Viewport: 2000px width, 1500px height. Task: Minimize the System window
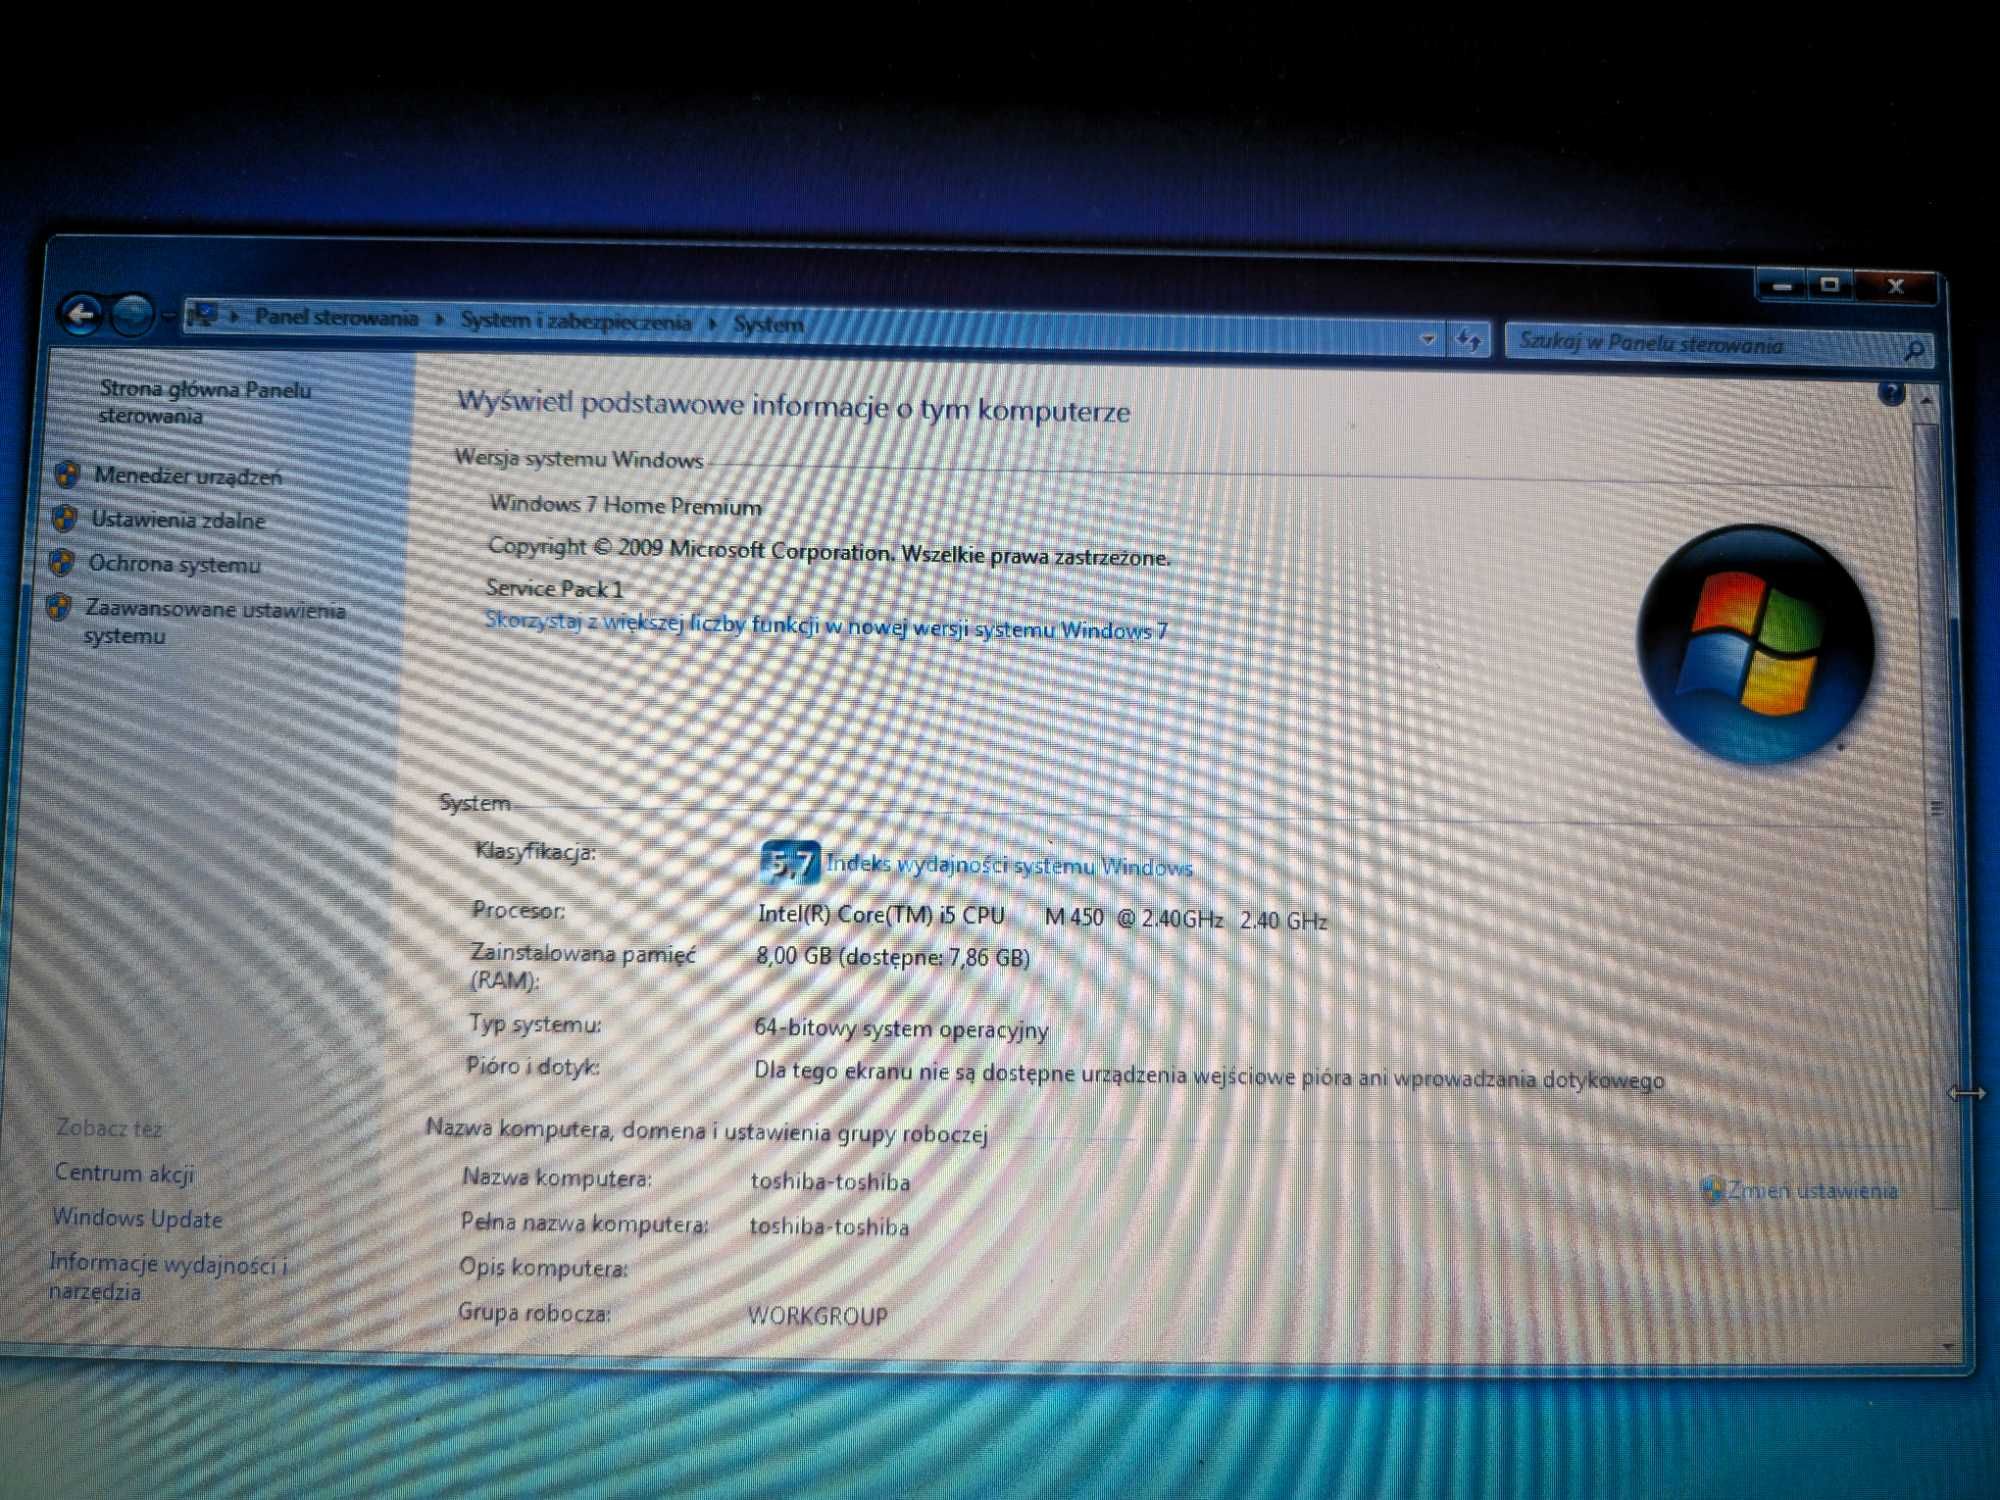pos(1782,286)
